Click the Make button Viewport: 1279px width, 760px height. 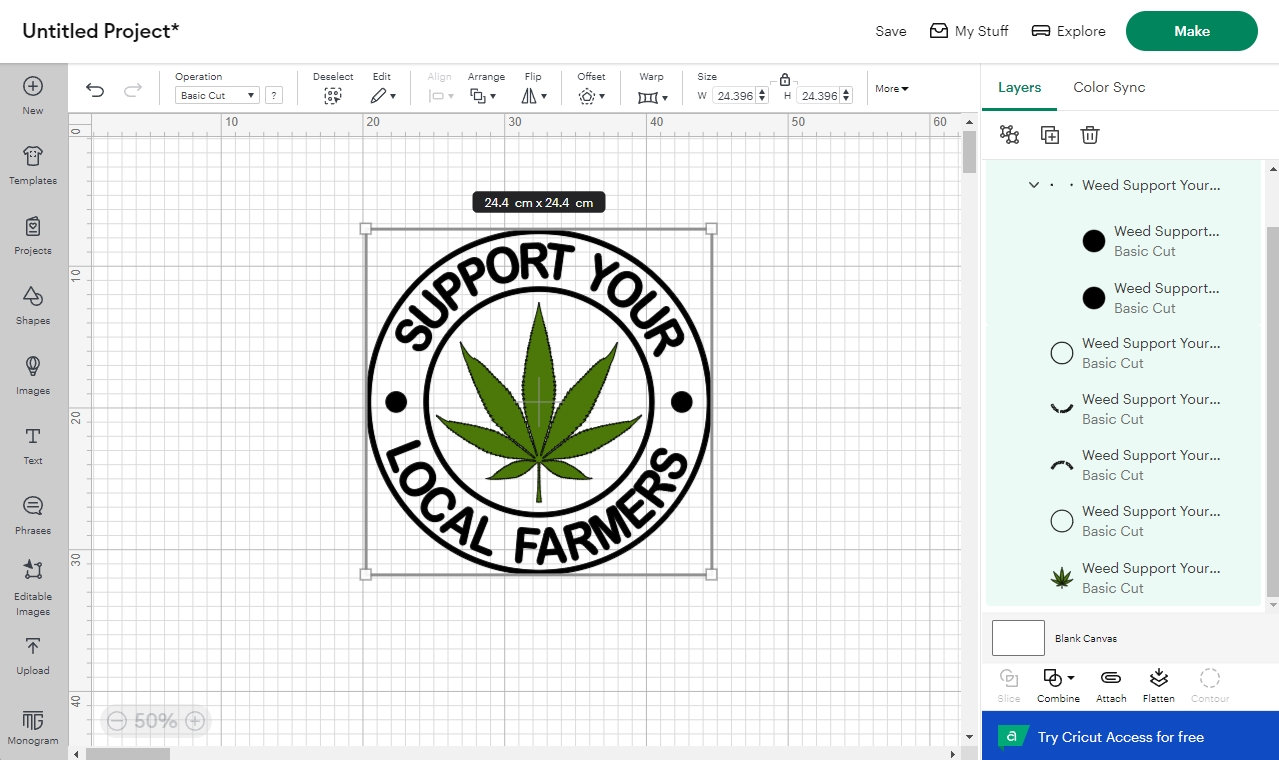[1190, 31]
